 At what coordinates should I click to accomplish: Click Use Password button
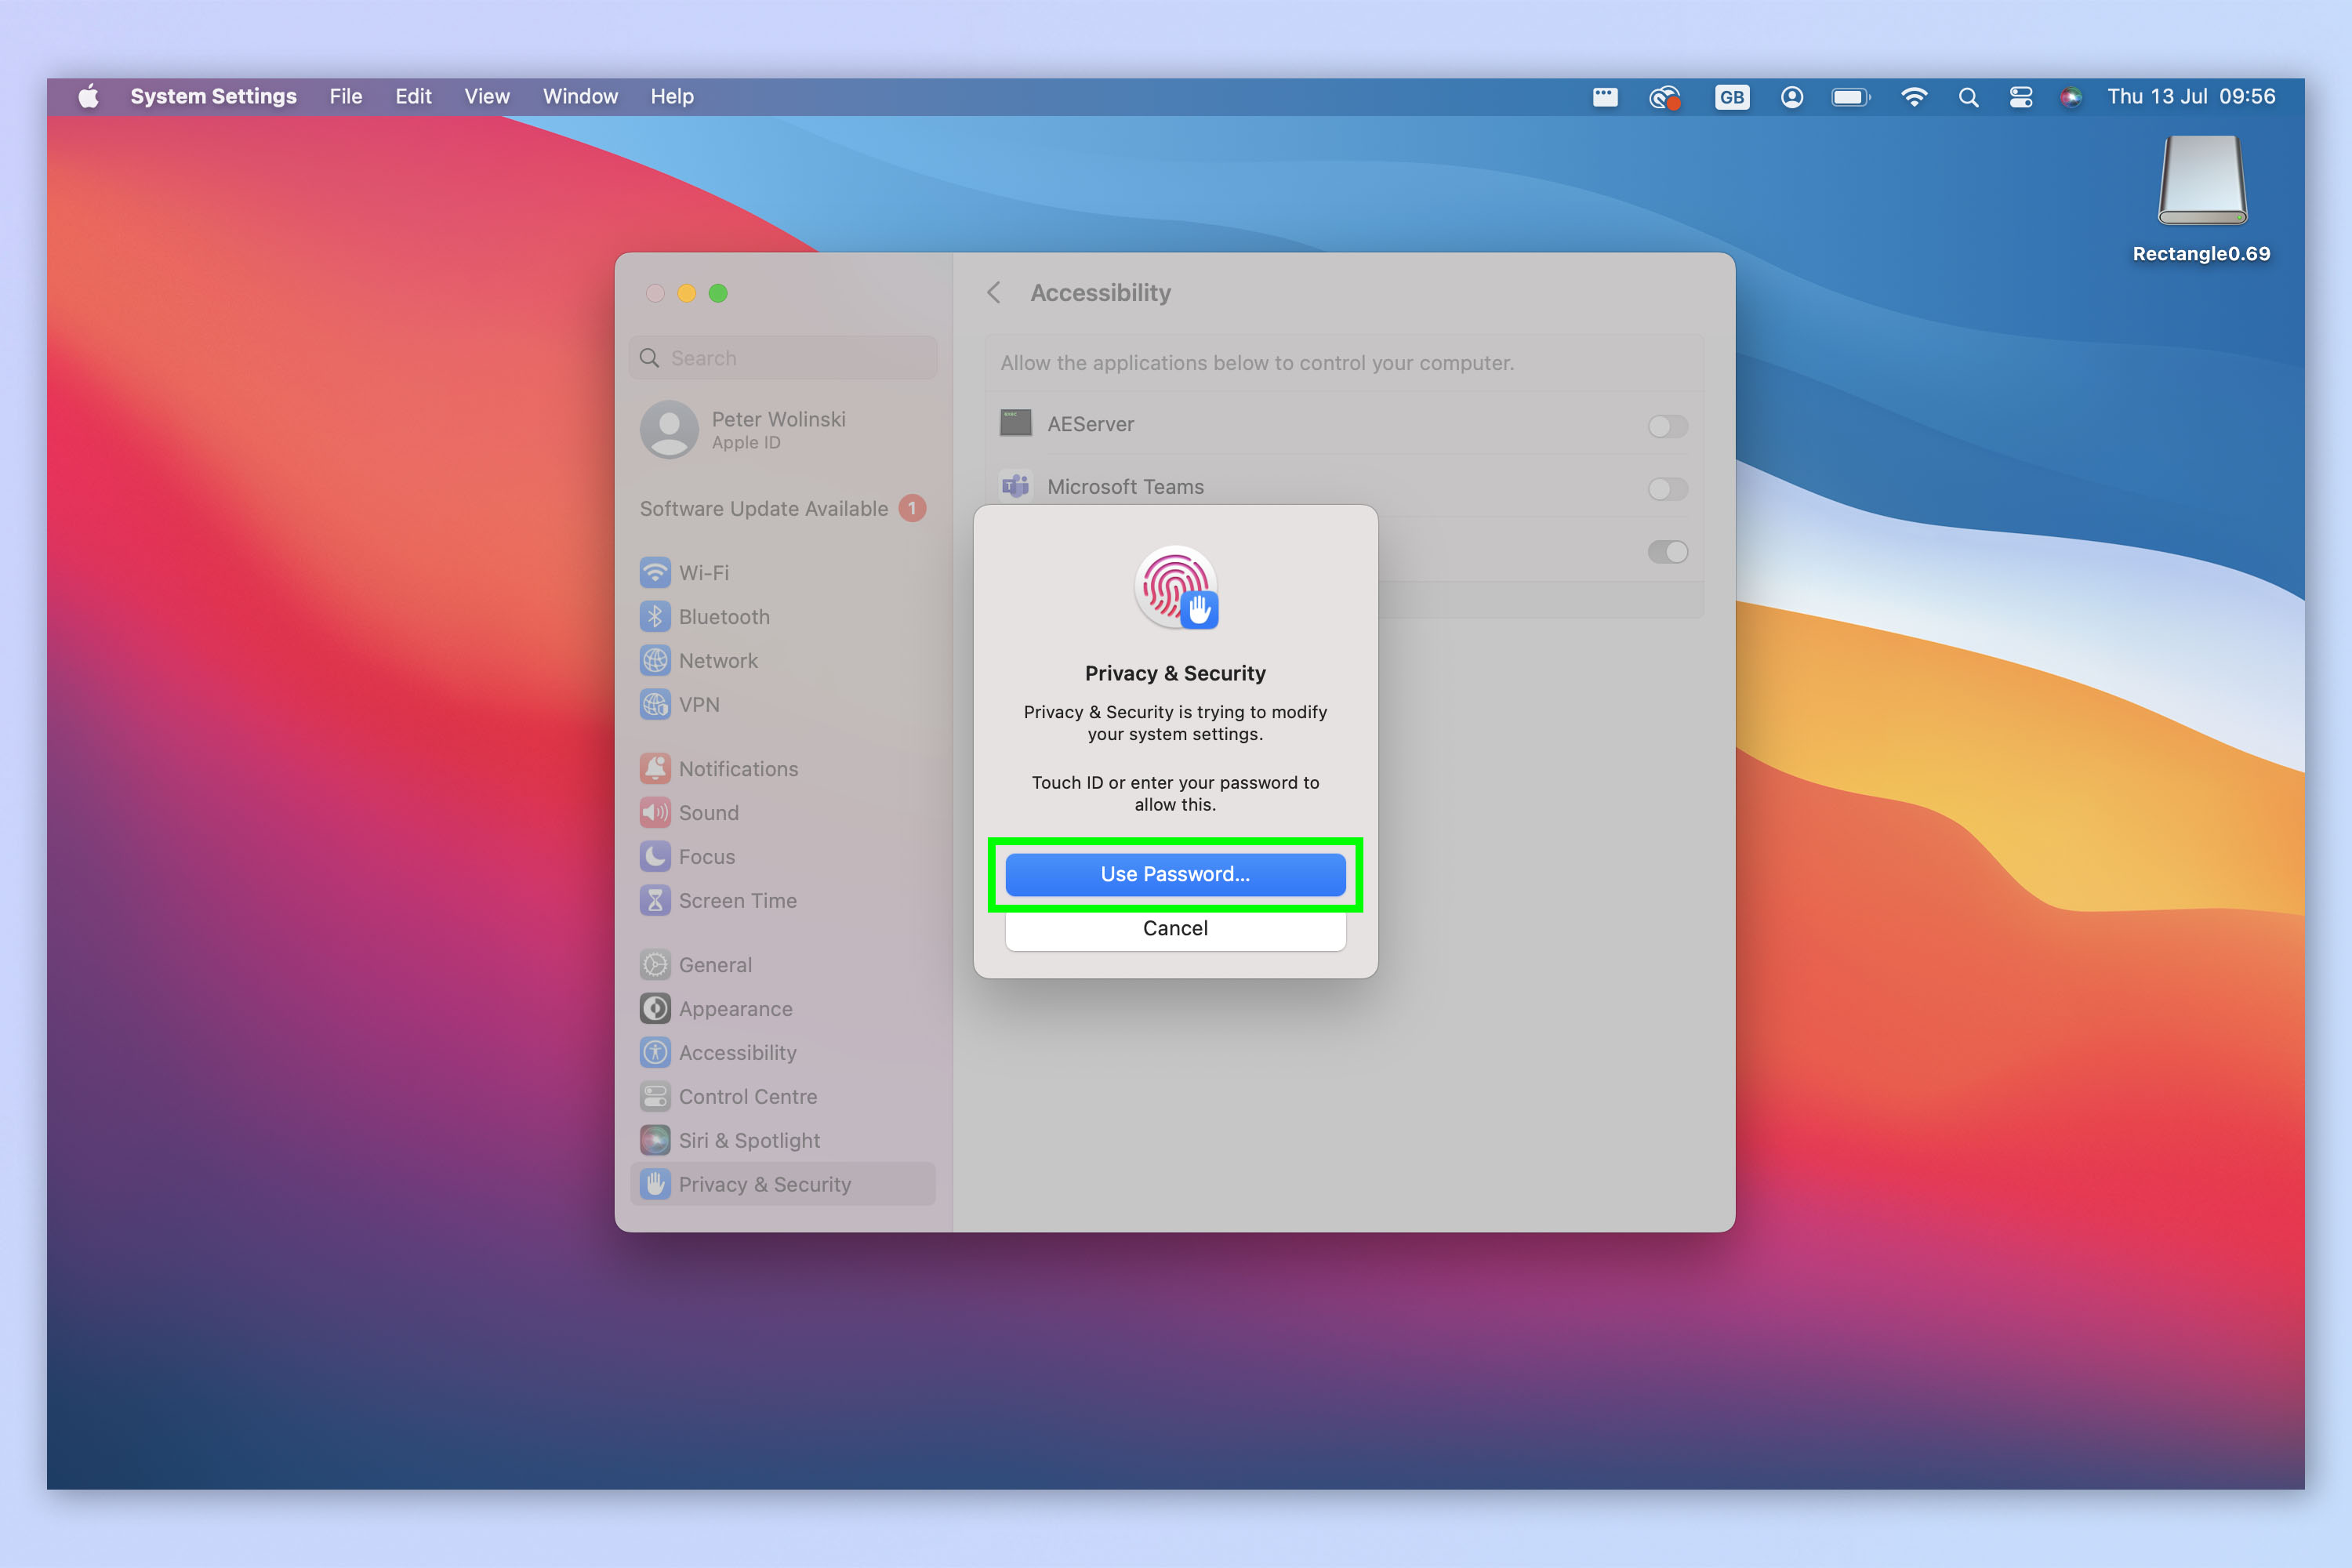click(x=1174, y=872)
